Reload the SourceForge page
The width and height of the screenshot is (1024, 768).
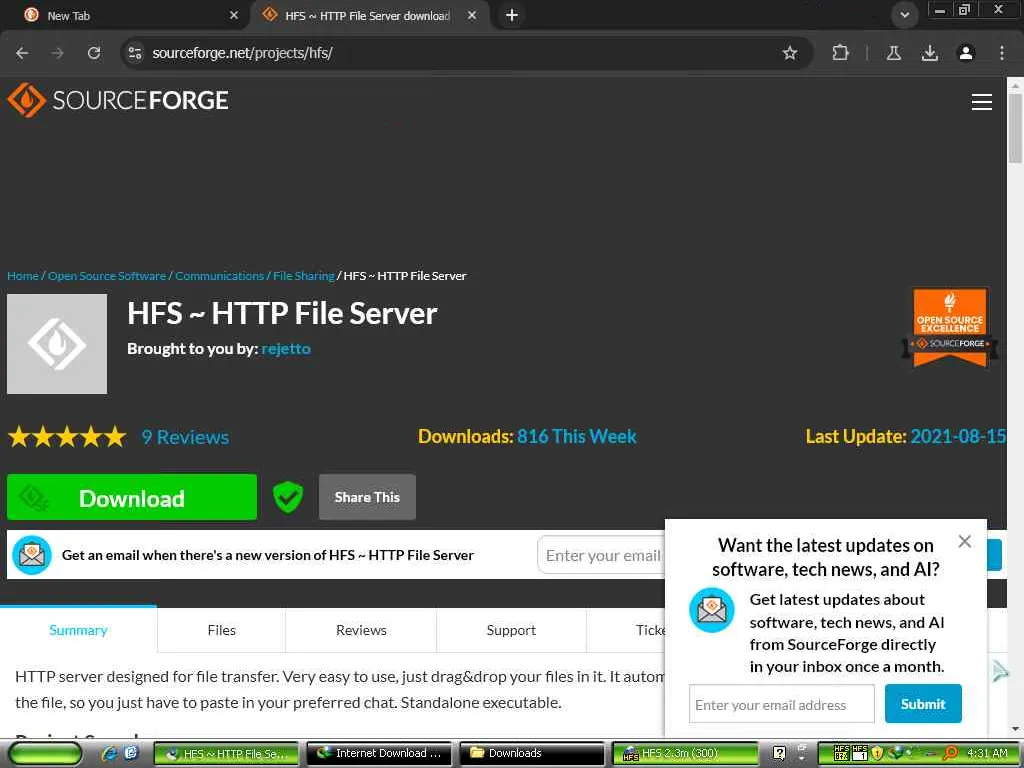(x=94, y=53)
